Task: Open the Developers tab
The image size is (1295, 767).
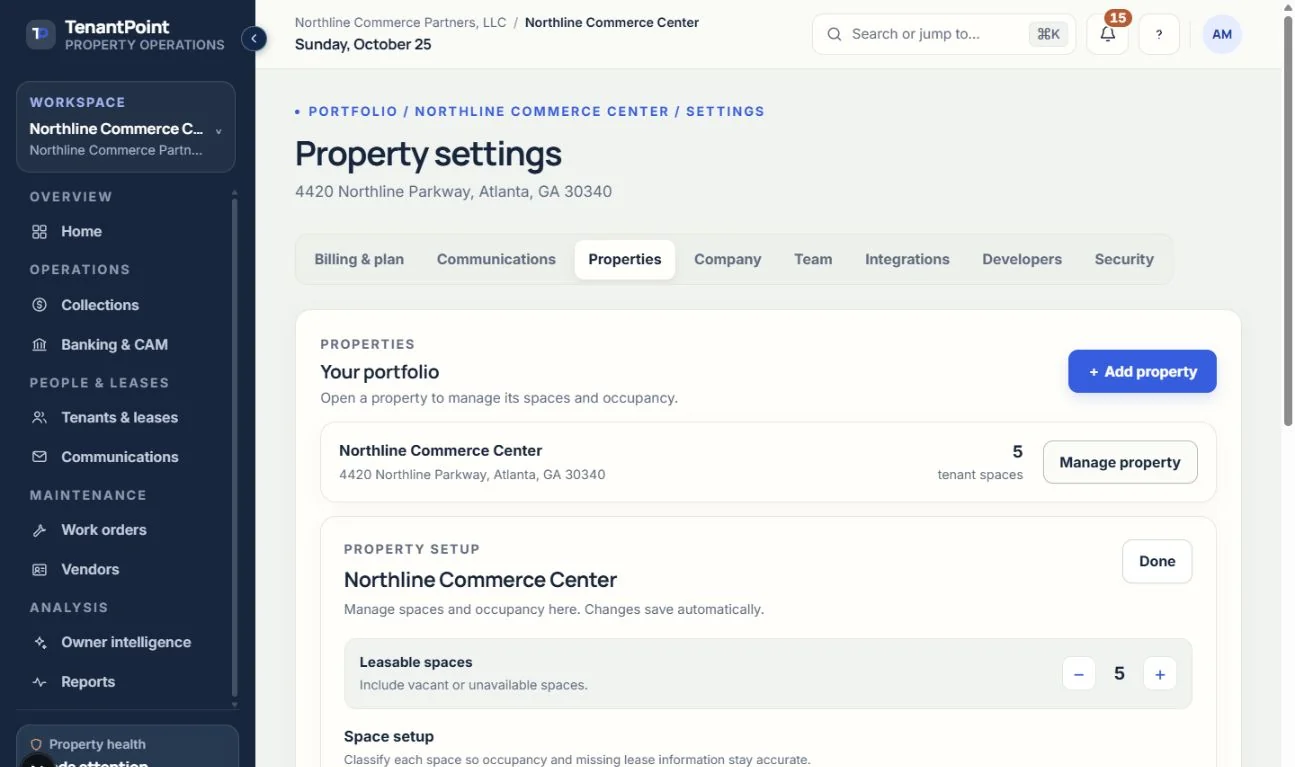Action: [x=1022, y=259]
